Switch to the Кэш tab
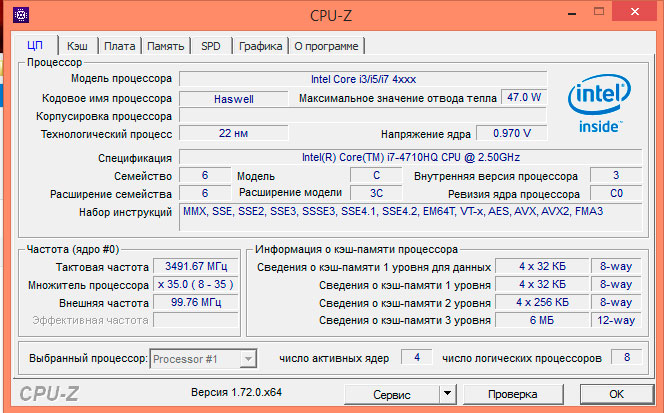This screenshot has width=664, height=413. 77,46
